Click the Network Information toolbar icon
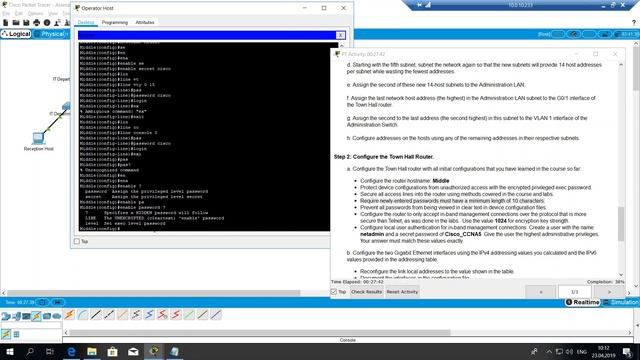640x360 pixels. coord(47,23)
